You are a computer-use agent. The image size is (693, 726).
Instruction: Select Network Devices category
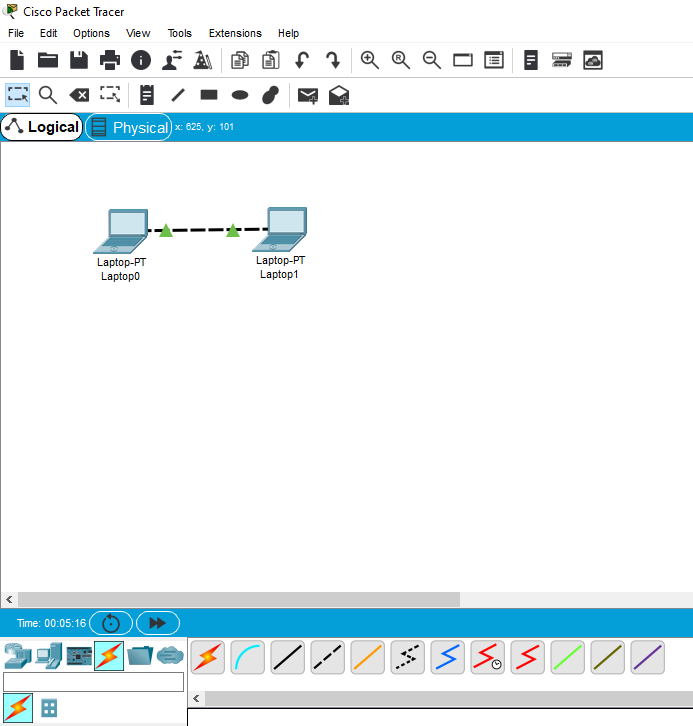18,656
